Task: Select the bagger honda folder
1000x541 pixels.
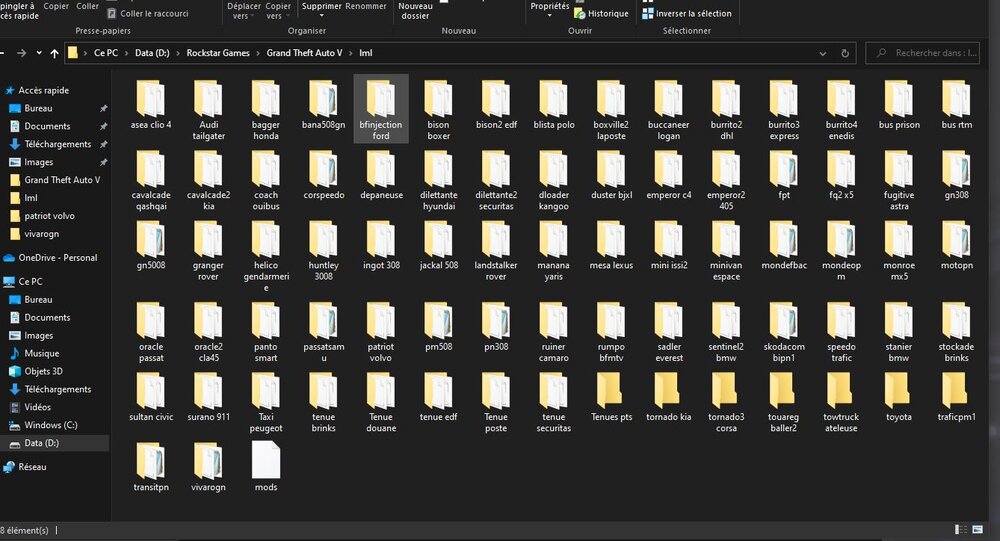Action: (x=266, y=110)
